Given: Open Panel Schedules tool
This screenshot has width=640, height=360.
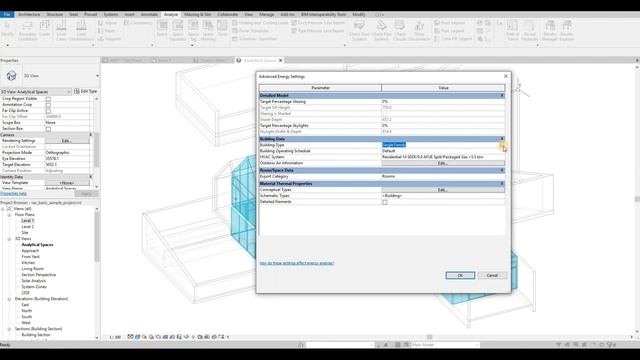Looking at the screenshot, I should tap(250, 31).
